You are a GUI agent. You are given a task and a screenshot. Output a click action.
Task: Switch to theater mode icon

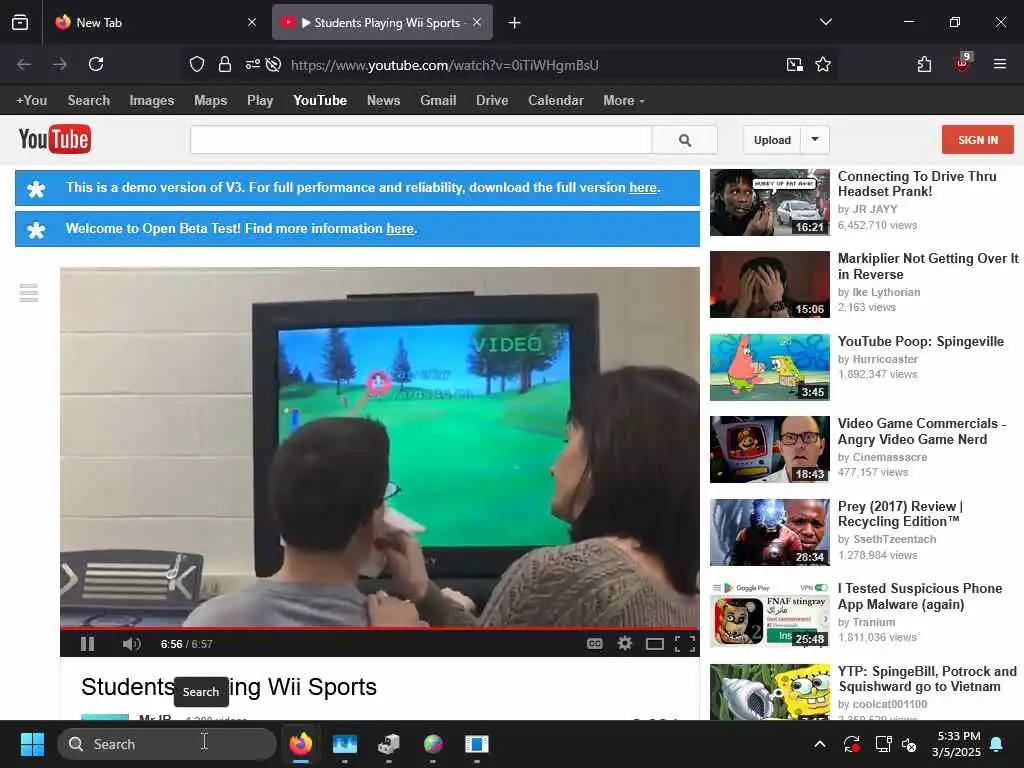coord(655,645)
